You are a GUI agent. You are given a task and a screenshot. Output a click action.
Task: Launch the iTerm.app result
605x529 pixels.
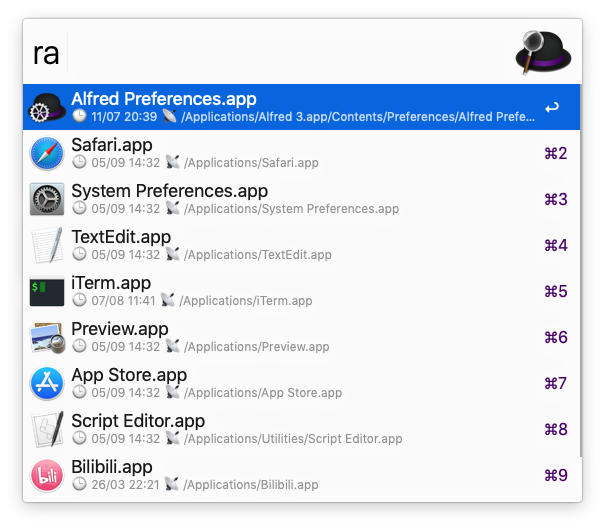coord(301,291)
